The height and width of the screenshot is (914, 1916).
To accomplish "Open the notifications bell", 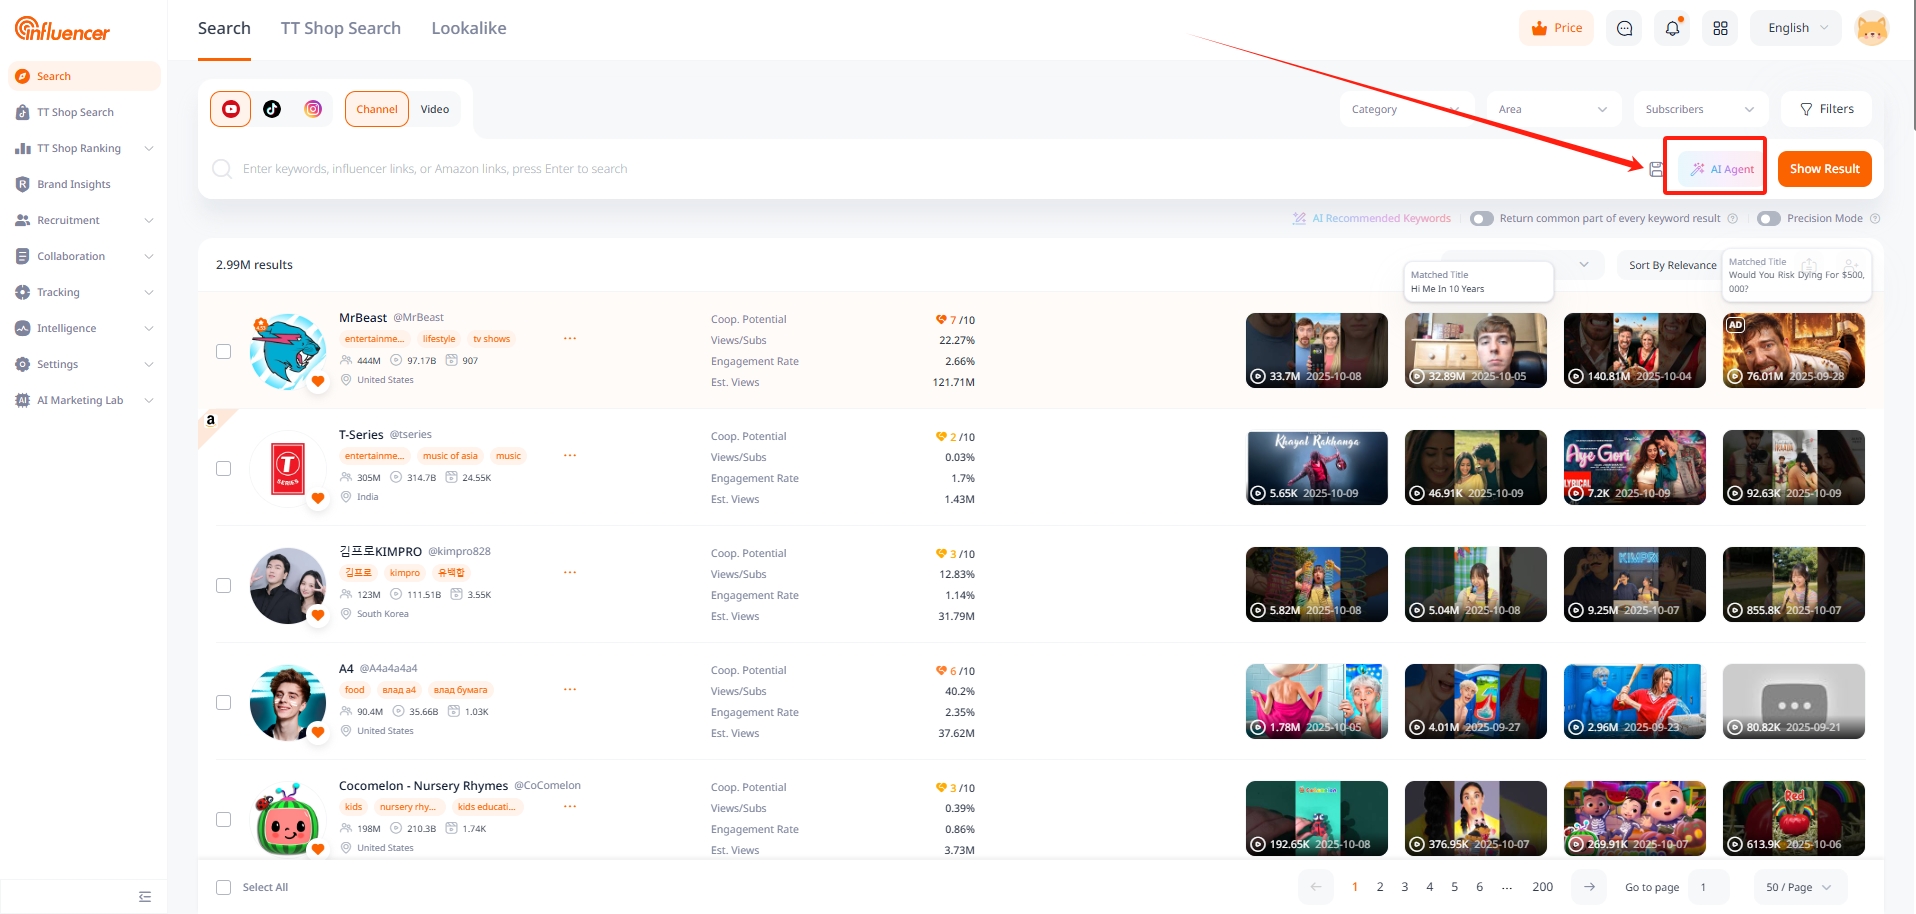I will pyautogui.click(x=1672, y=28).
